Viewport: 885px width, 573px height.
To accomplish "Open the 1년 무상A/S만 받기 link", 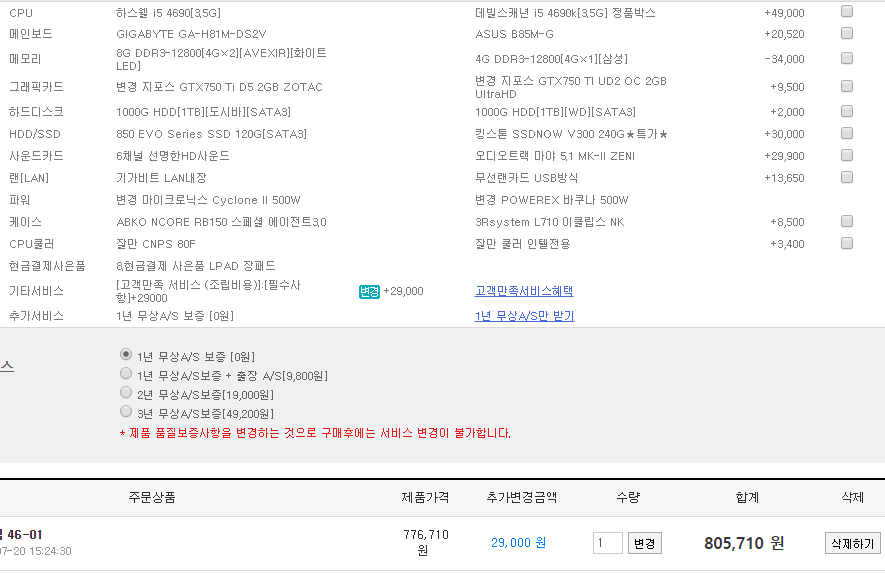I will point(524,316).
